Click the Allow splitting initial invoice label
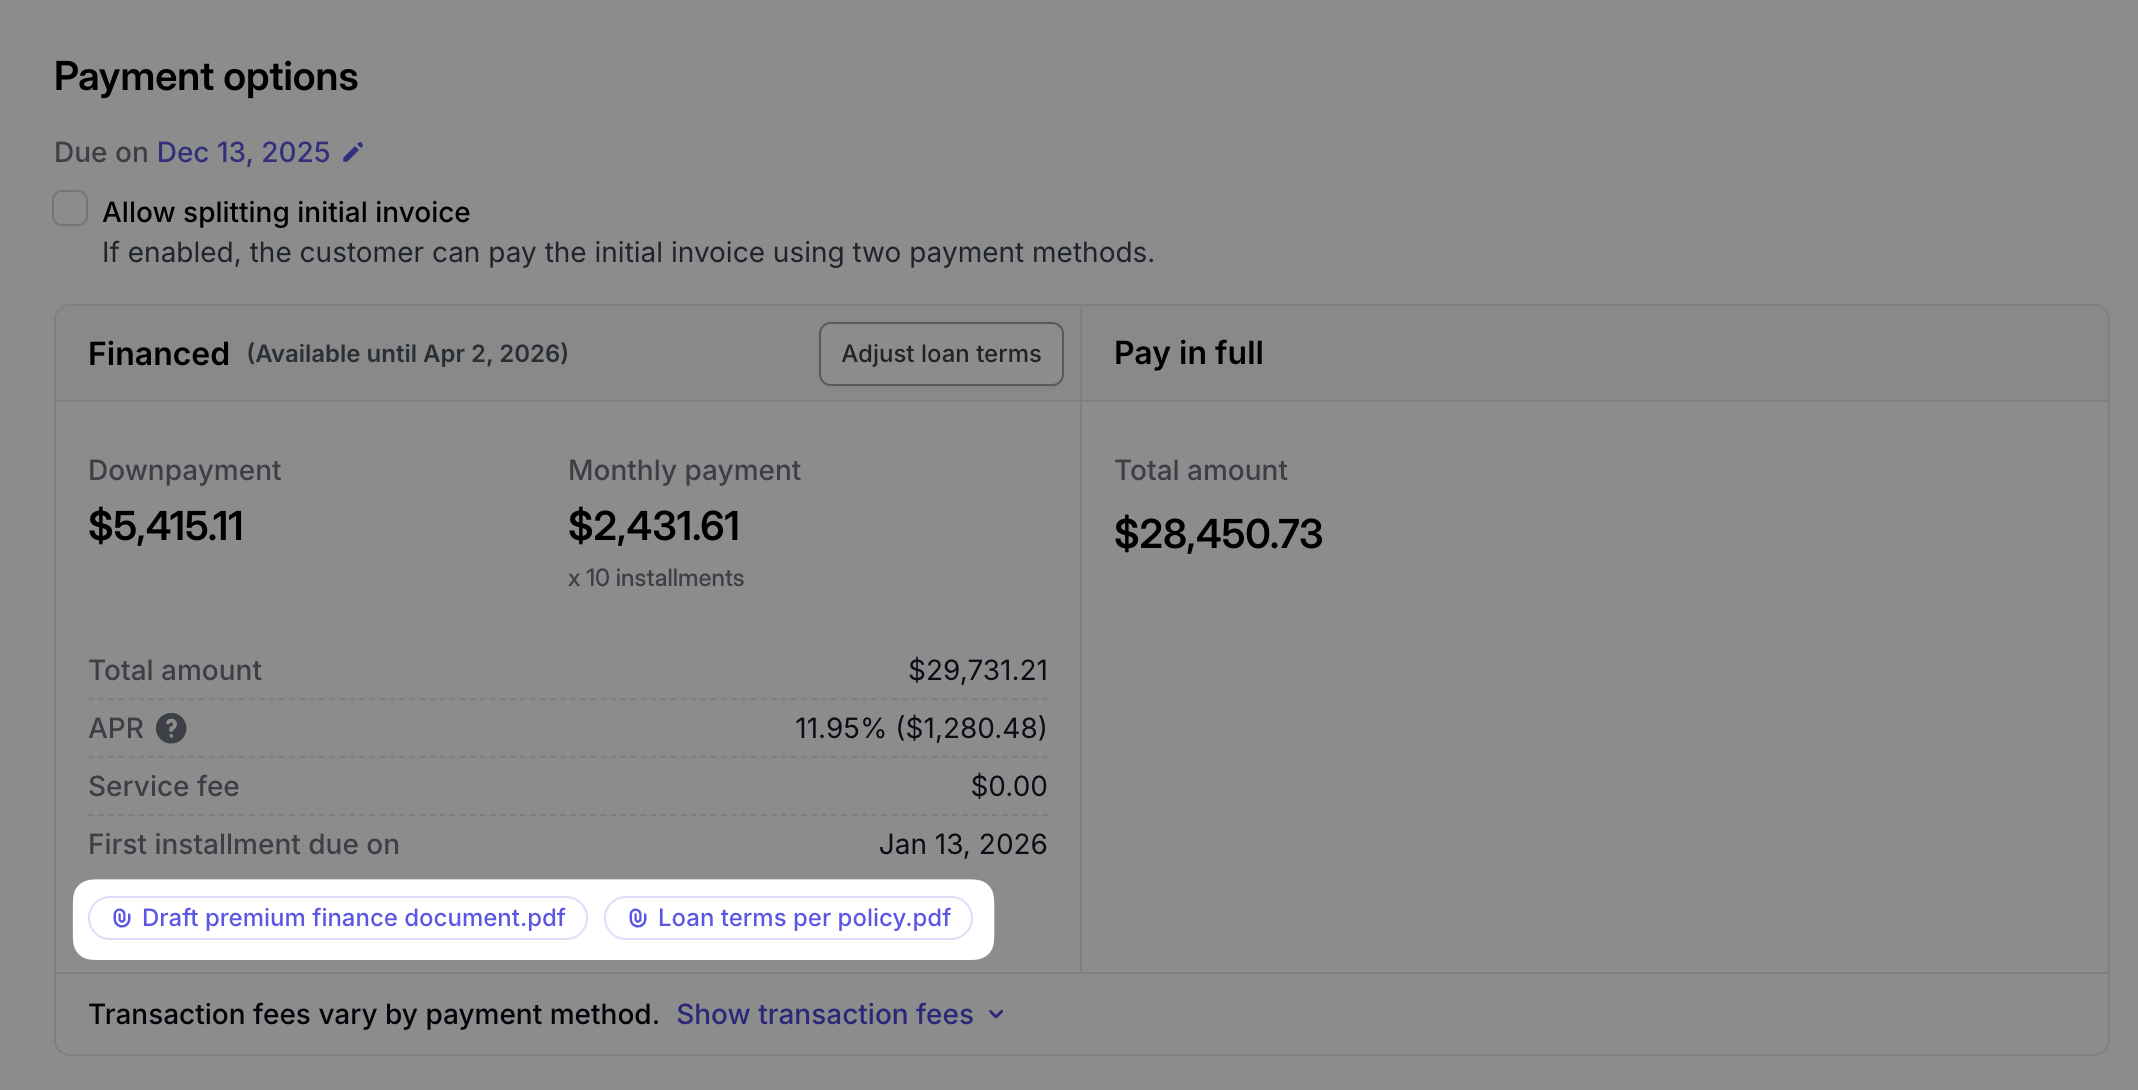Screen dimensions: 2138x1090 click(x=286, y=212)
